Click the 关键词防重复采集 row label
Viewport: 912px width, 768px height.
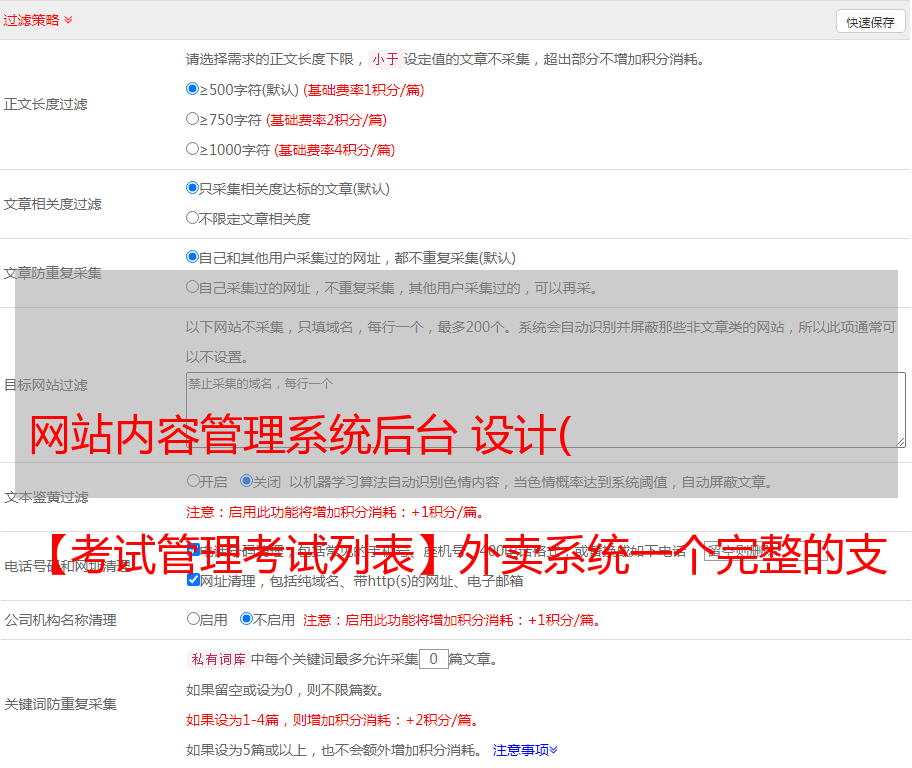pos(60,704)
